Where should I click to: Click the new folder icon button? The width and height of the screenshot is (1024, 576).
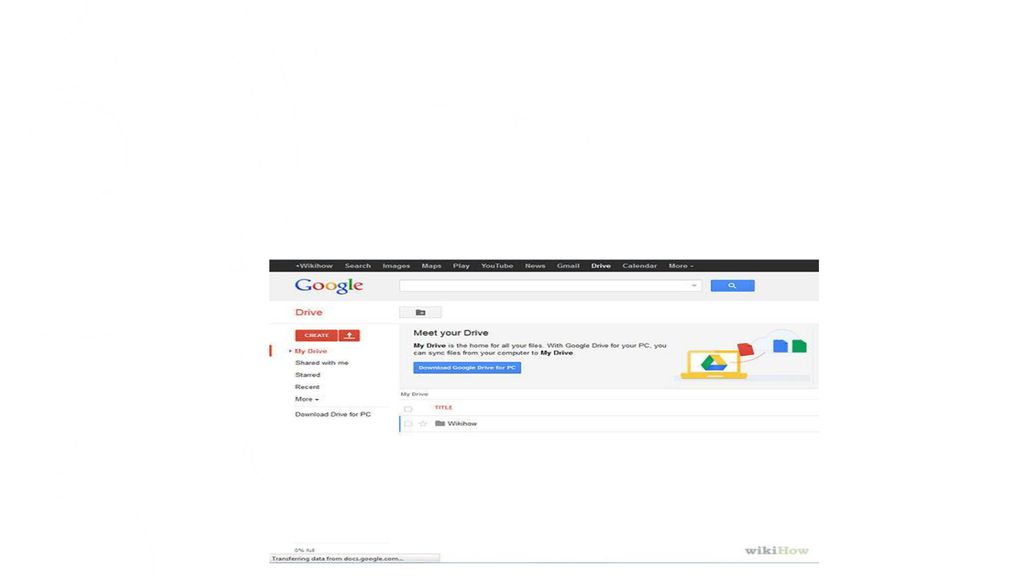pyautogui.click(x=420, y=312)
